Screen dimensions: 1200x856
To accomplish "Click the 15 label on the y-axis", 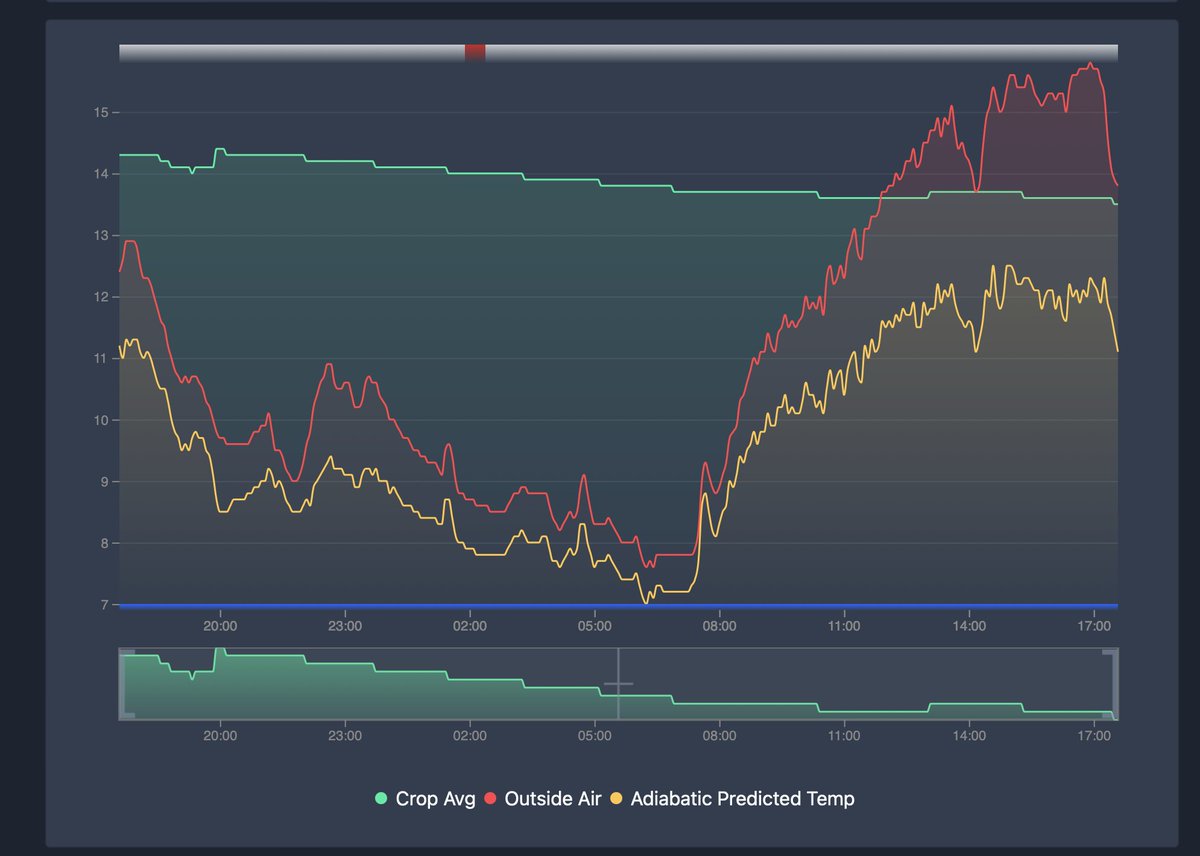I will point(101,112).
